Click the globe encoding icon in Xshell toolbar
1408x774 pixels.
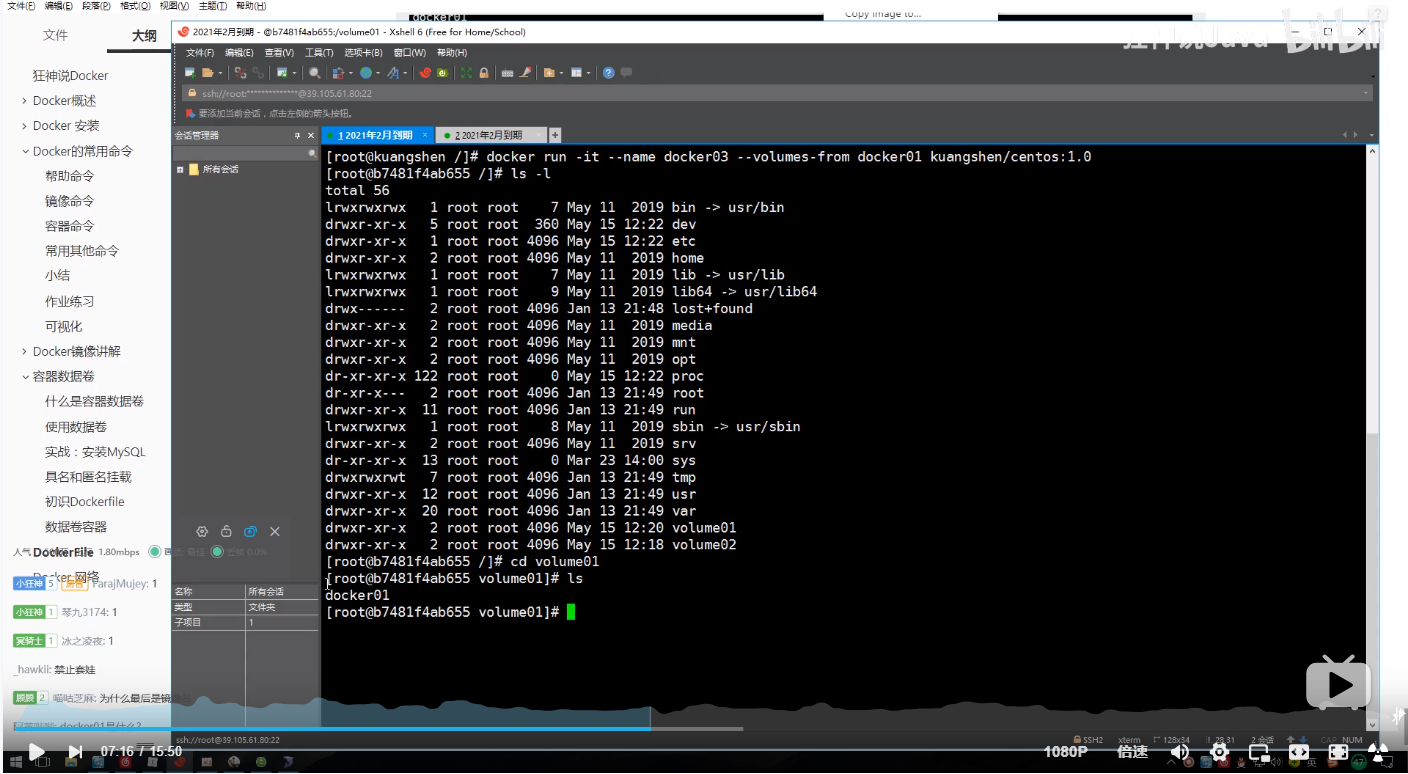[x=366, y=73]
